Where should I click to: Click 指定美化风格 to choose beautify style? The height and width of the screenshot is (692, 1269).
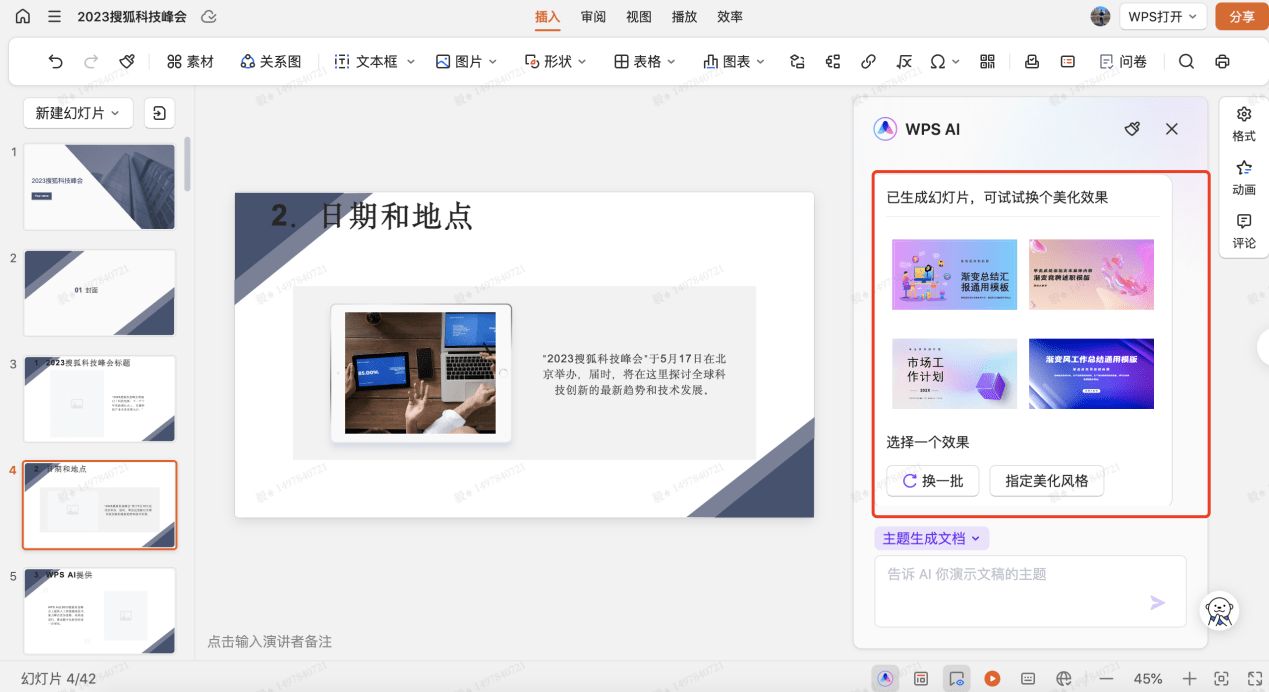(x=1046, y=481)
